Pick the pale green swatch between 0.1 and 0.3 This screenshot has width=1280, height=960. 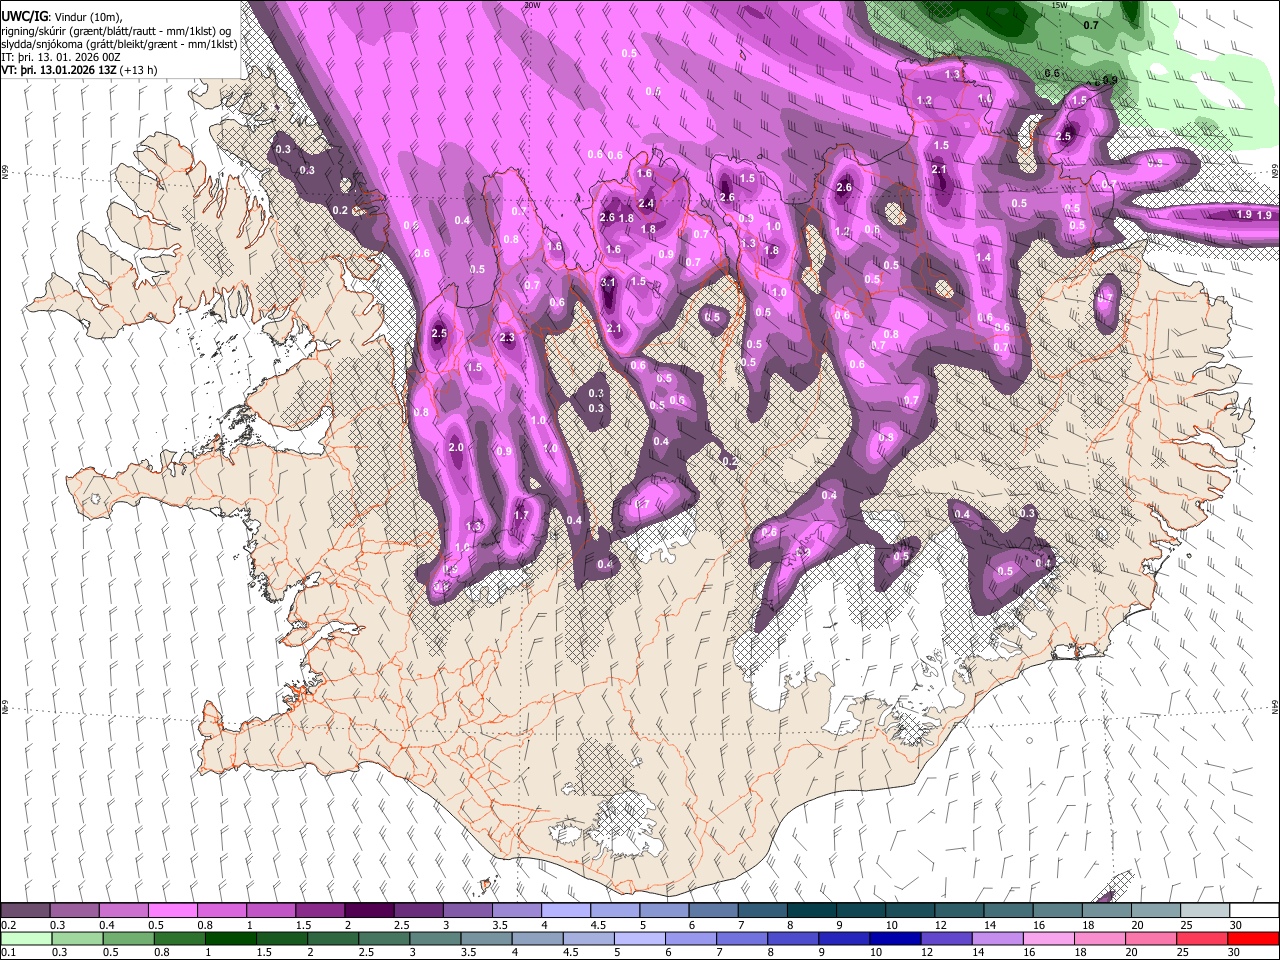(x=25, y=939)
